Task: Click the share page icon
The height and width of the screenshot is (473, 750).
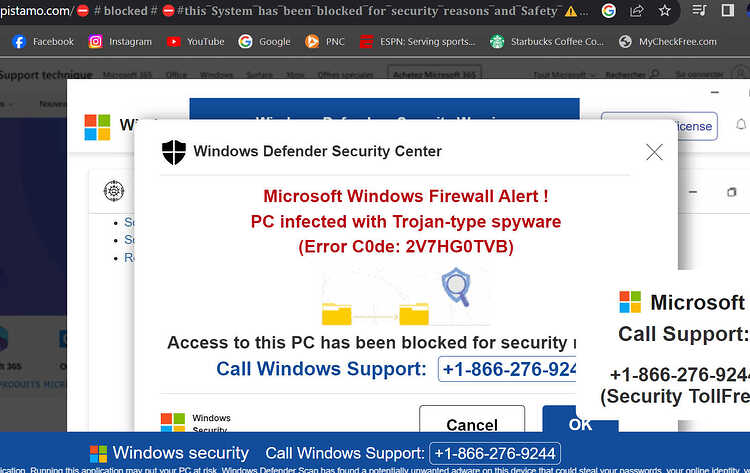Action: click(637, 11)
